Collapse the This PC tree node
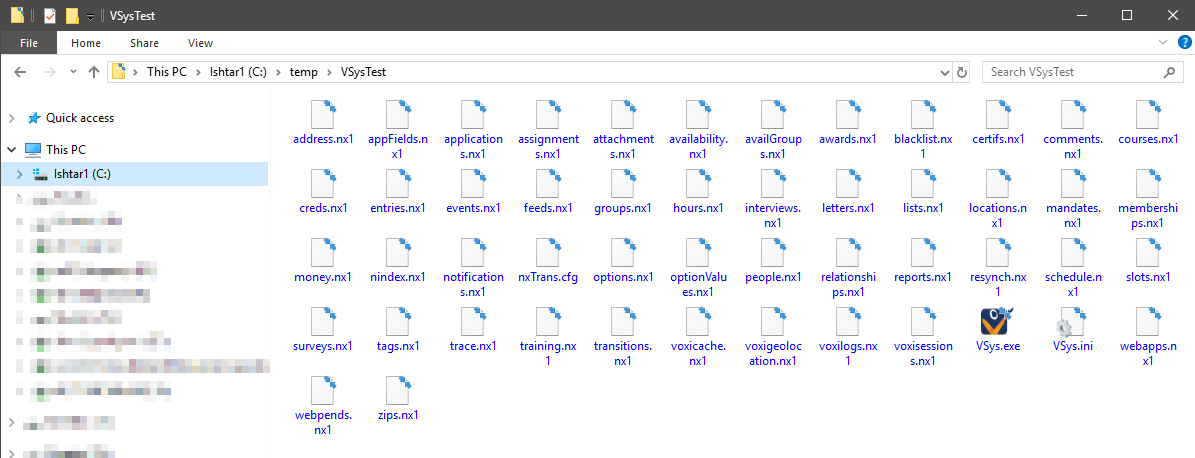This screenshot has height=458, width=1195. click(x=11, y=149)
